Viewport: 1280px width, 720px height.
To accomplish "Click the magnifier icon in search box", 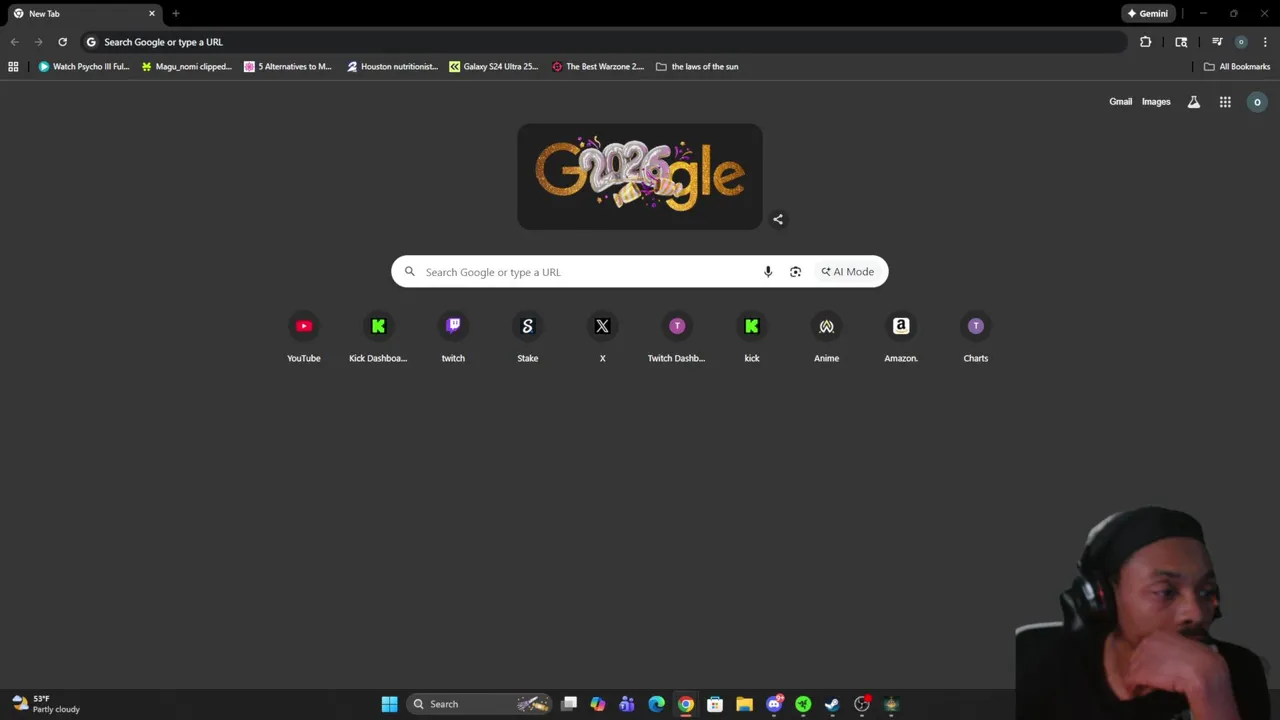I will click(410, 272).
